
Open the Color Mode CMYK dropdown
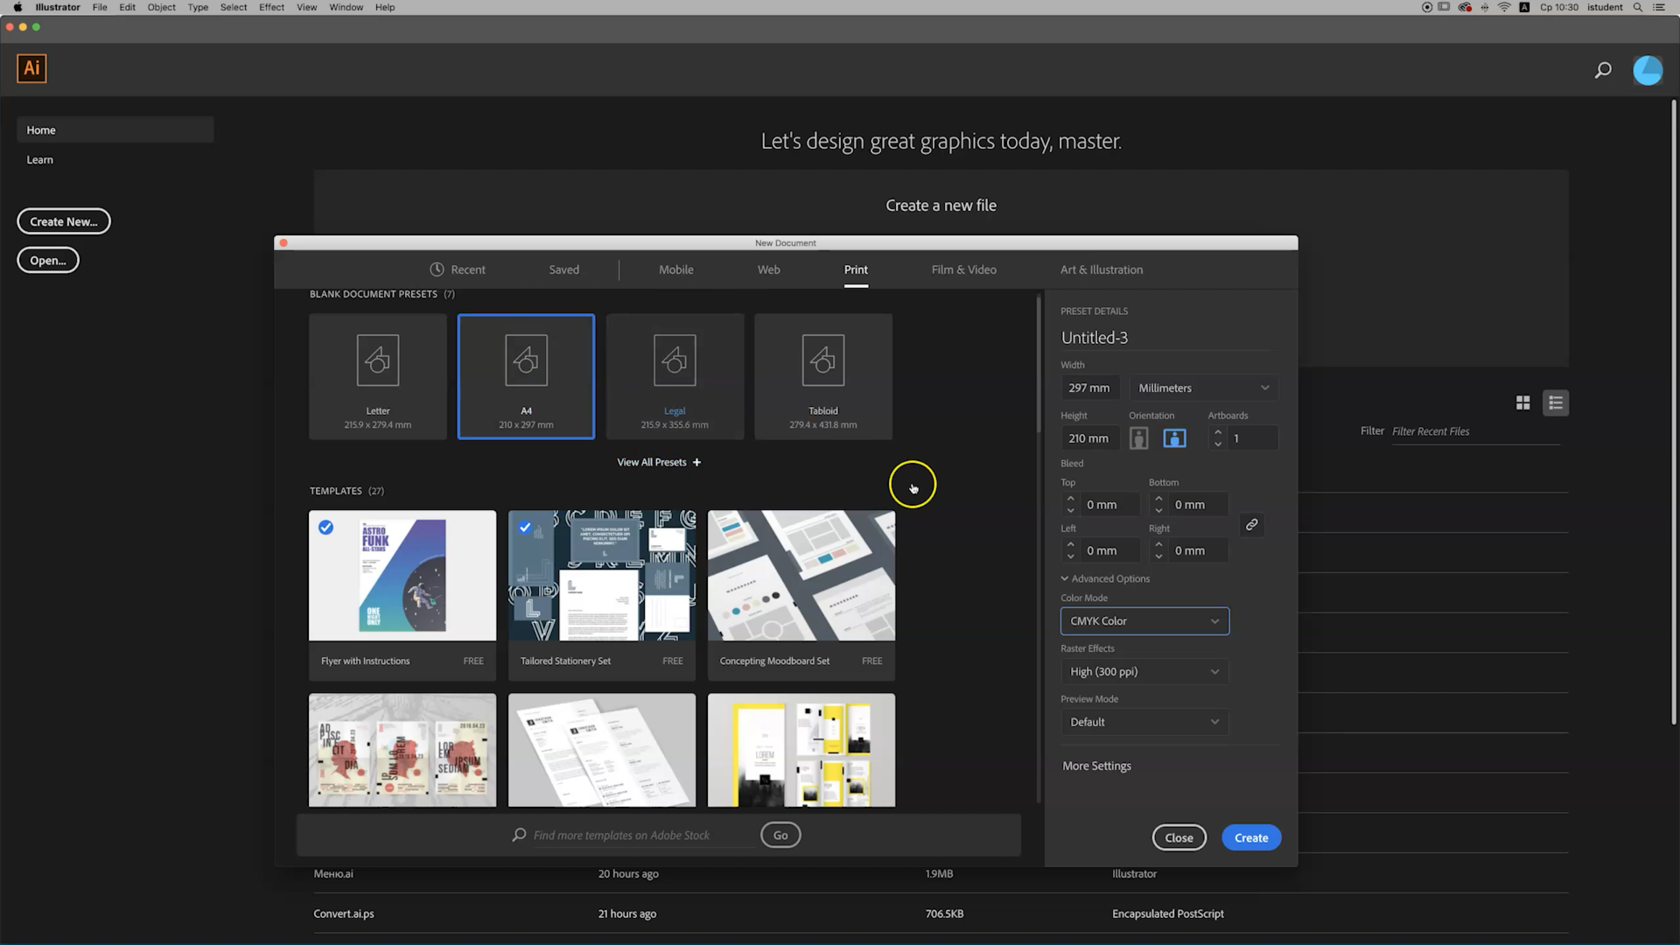[x=1145, y=621]
